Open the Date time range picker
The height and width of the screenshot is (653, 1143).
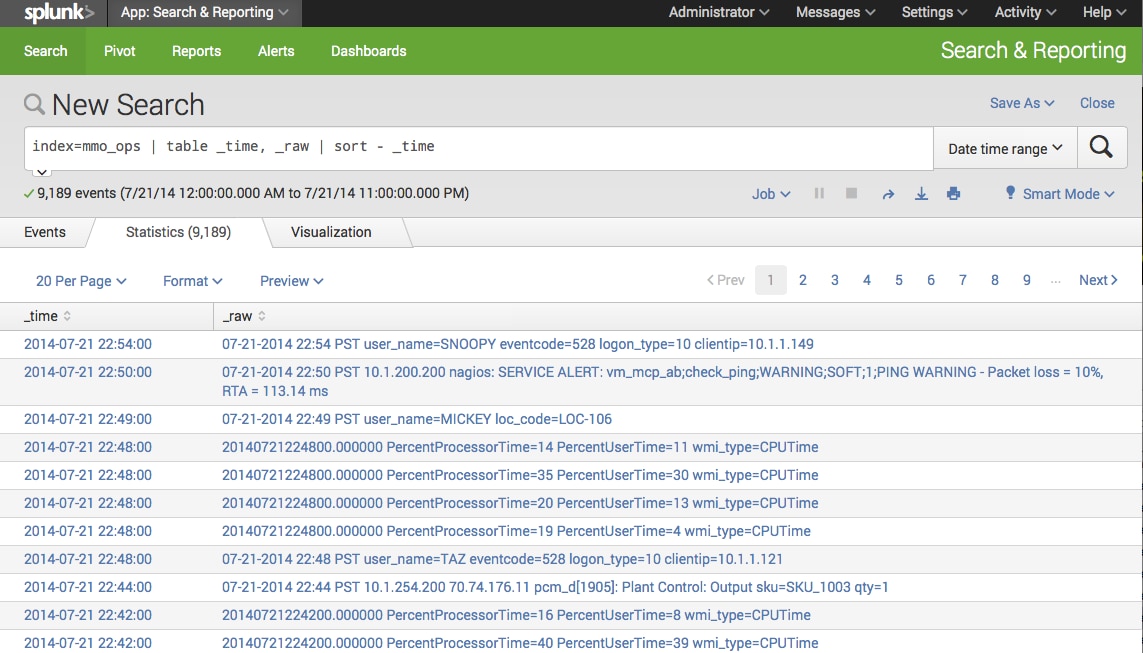(x=1004, y=149)
